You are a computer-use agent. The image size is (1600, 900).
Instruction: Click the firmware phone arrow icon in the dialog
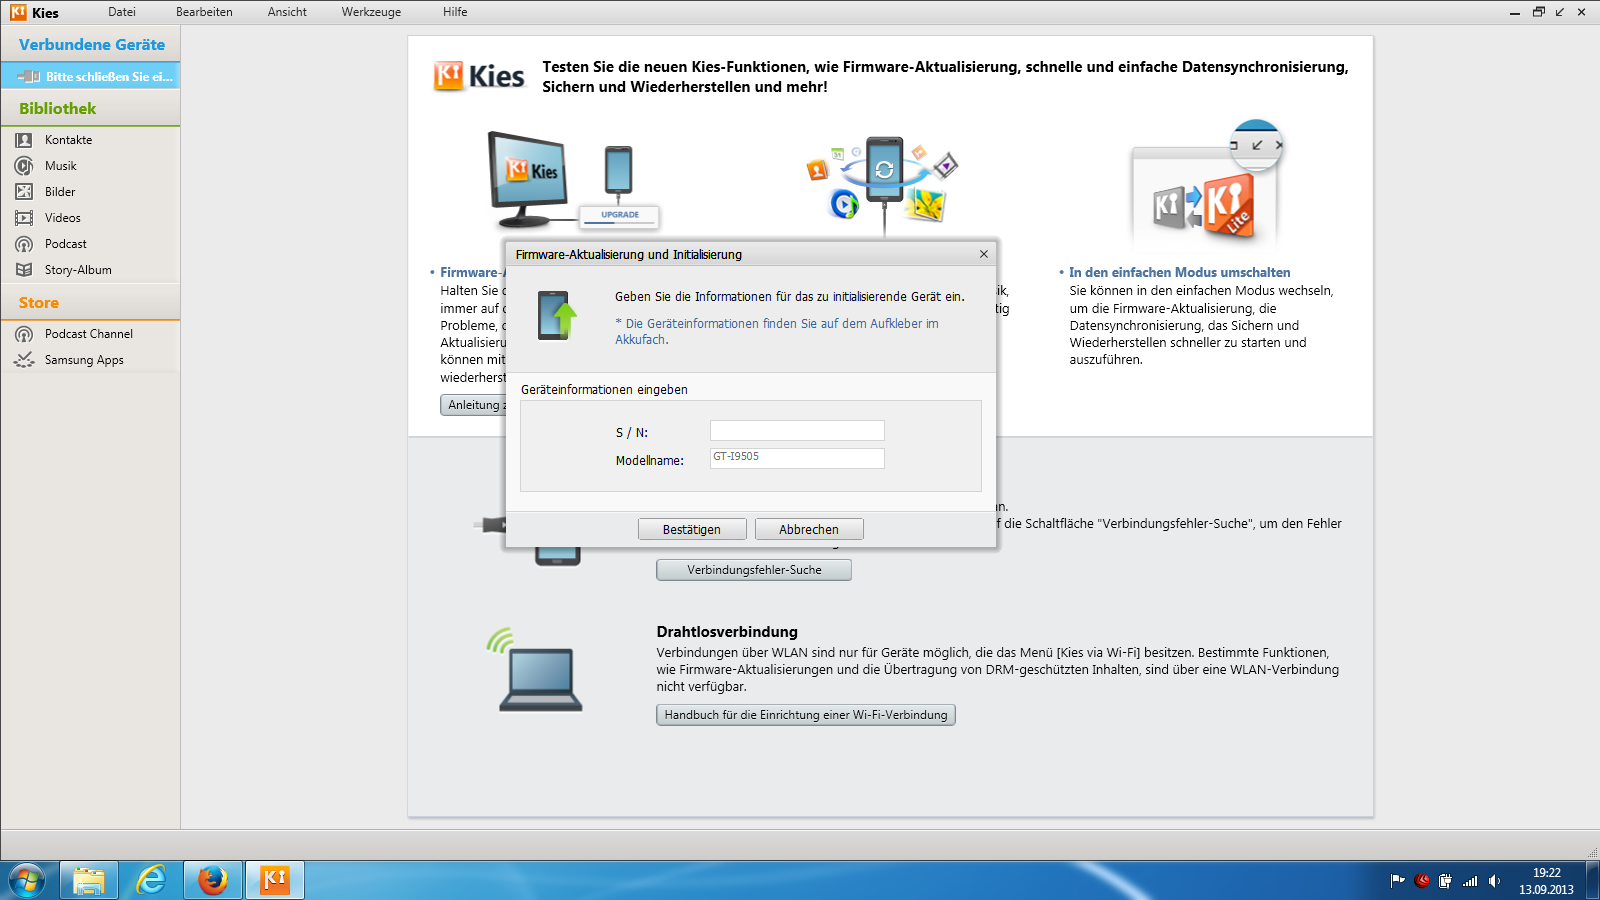coord(557,315)
